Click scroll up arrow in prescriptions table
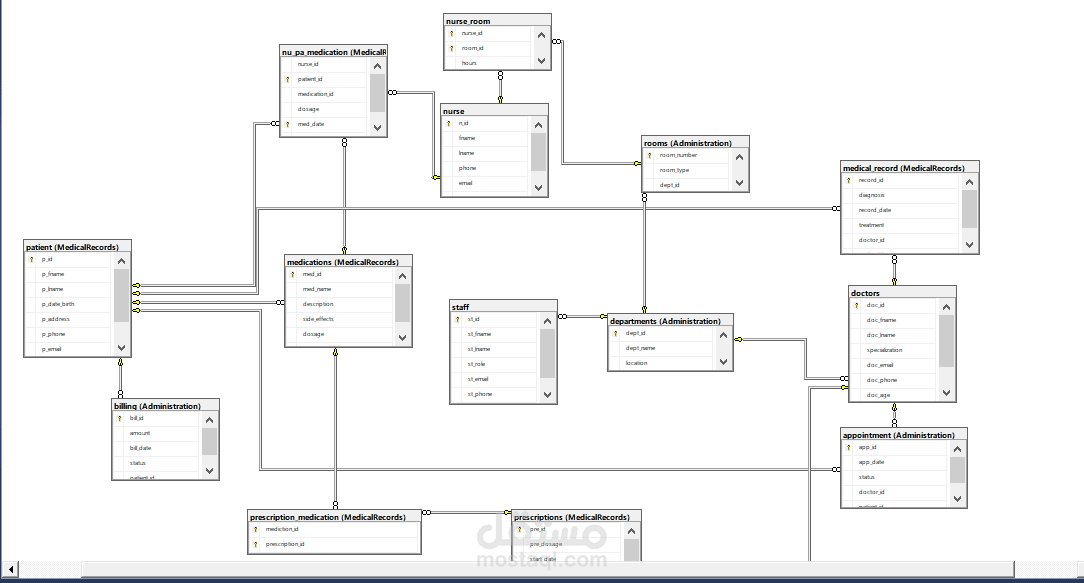This screenshot has height=583, width=1084. pos(631,531)
